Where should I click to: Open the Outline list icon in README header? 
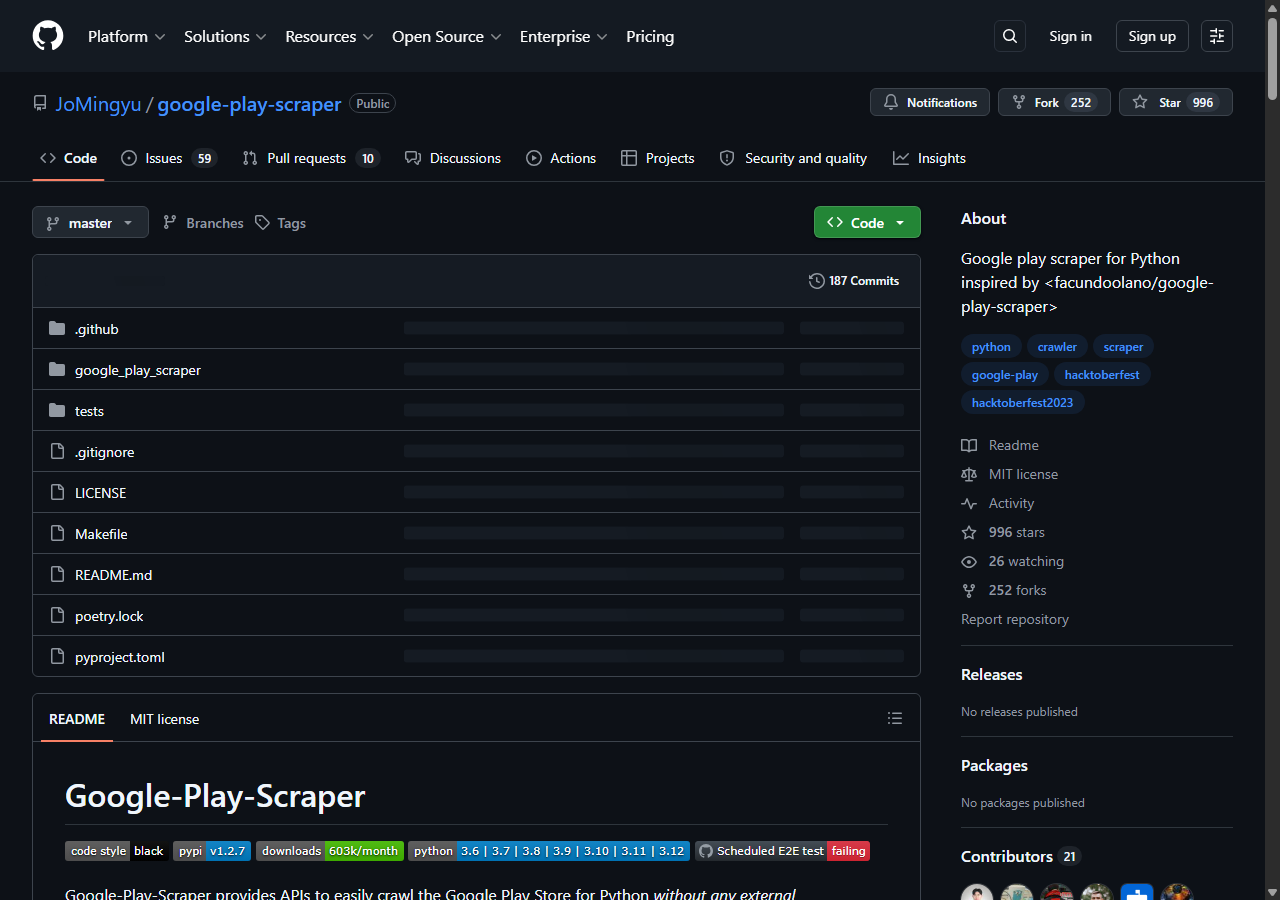pos(895,719)
